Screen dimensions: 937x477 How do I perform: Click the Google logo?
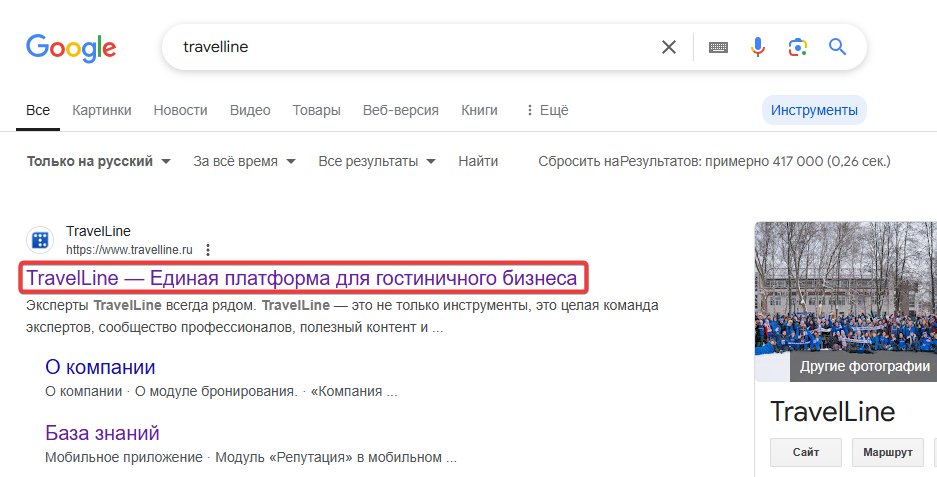coord(71,48)
